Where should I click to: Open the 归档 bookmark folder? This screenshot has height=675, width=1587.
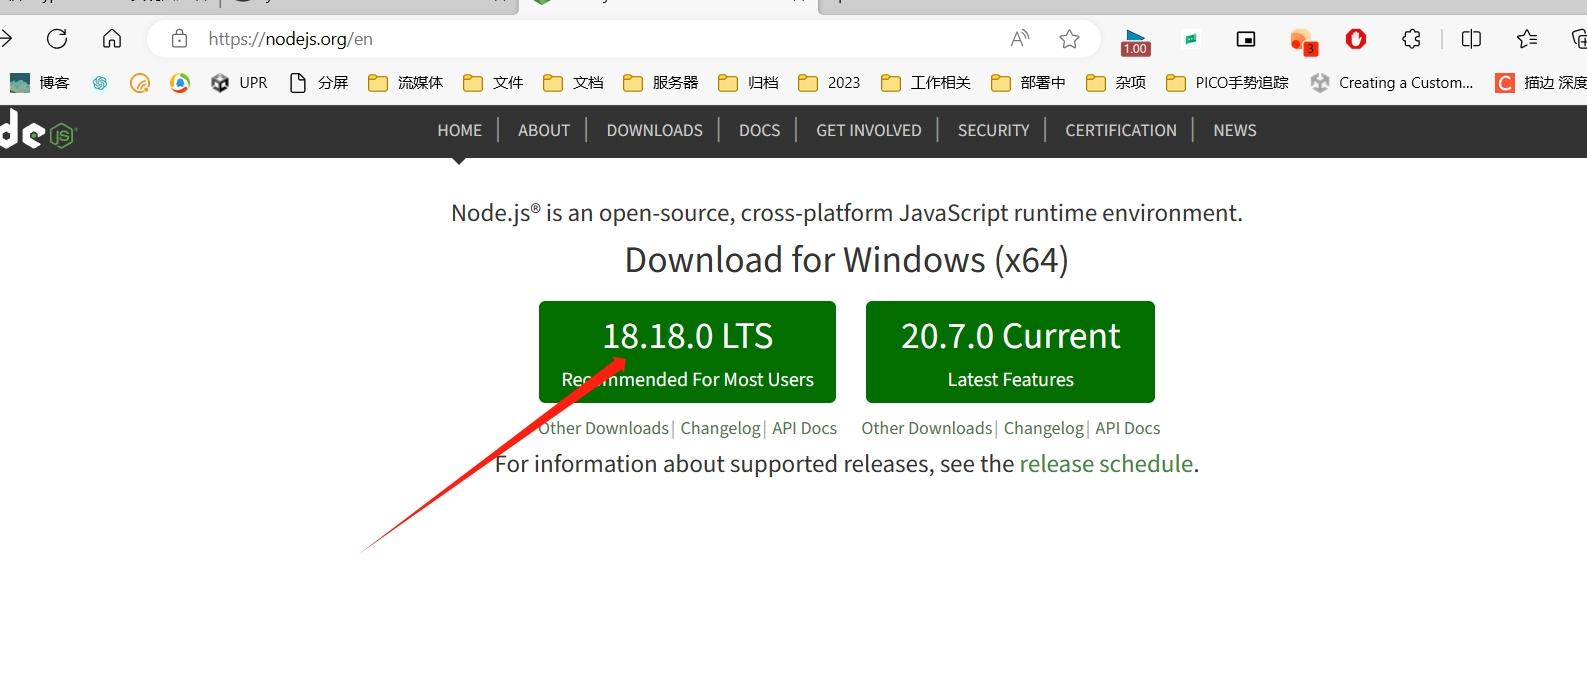[x=748, y=83]
